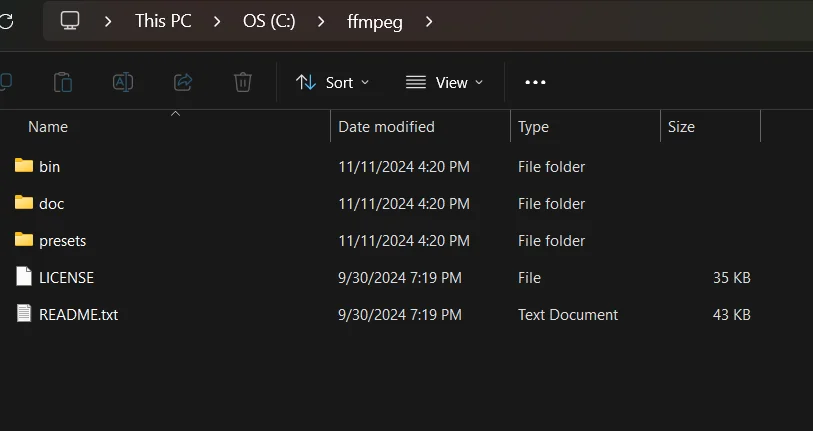
Task: Click the Delete trash can icon
Action: coord(243,82)
